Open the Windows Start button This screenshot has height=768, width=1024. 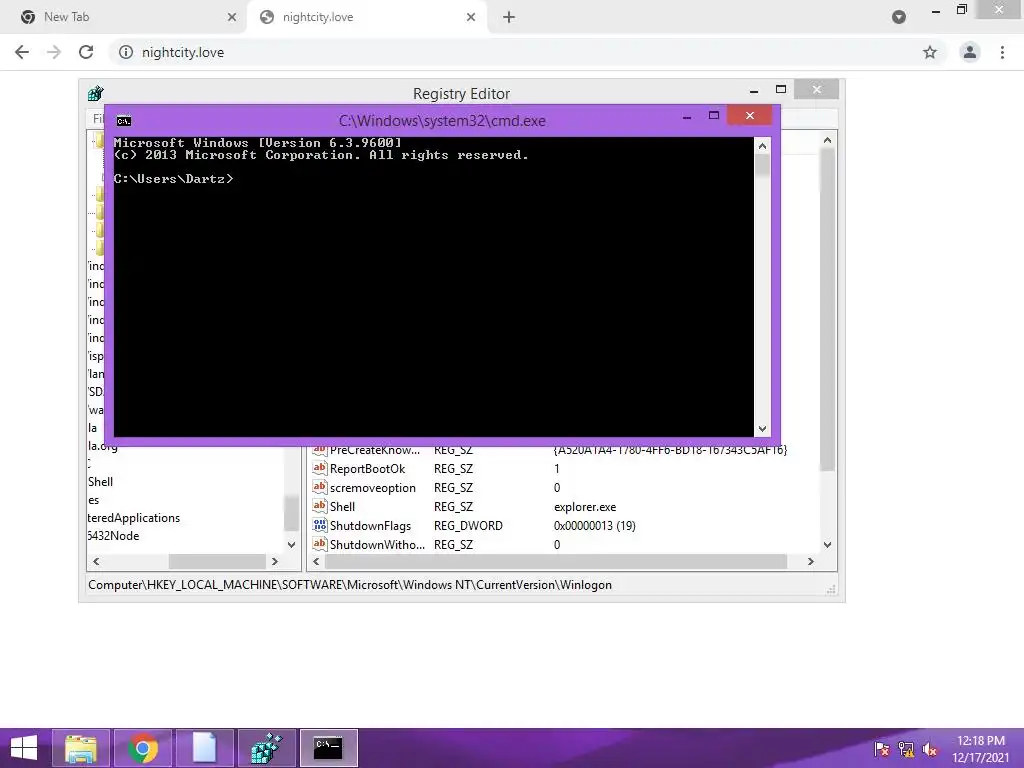(x=24, y=748)
